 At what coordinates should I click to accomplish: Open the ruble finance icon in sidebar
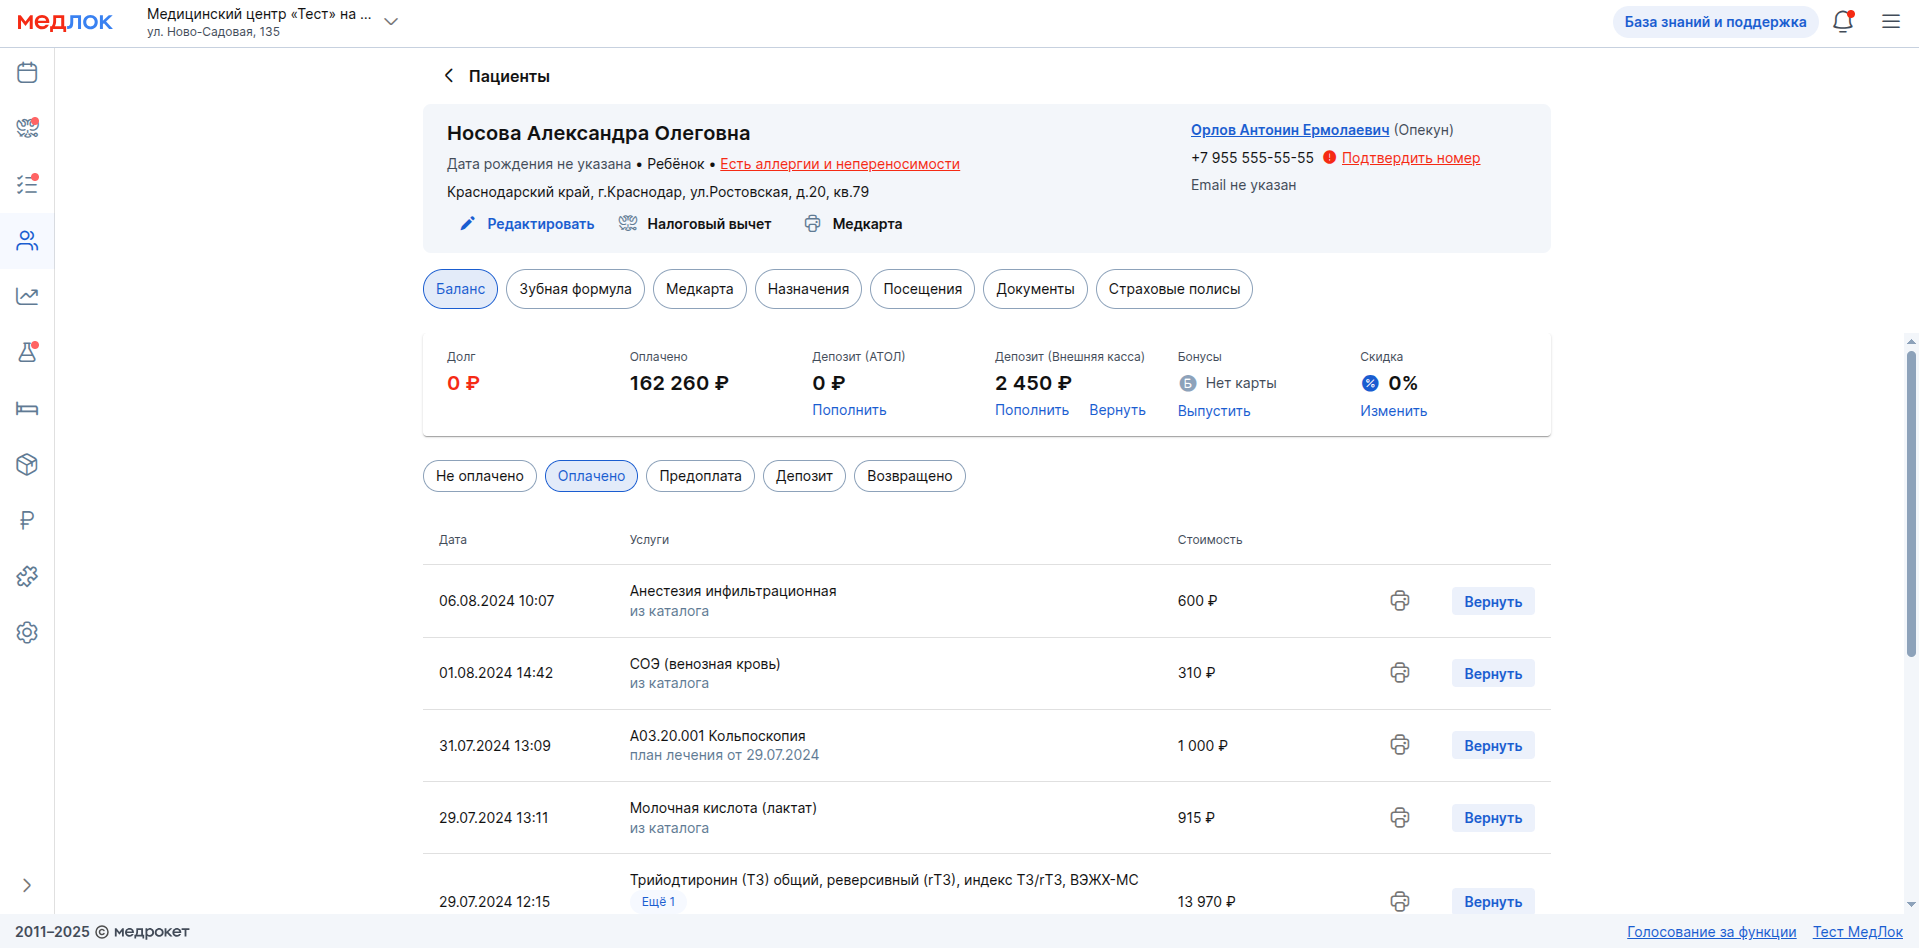27,520
